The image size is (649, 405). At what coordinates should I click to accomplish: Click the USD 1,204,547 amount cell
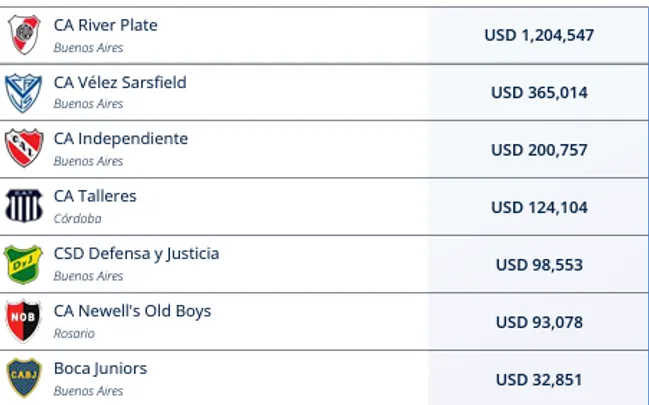539,35
